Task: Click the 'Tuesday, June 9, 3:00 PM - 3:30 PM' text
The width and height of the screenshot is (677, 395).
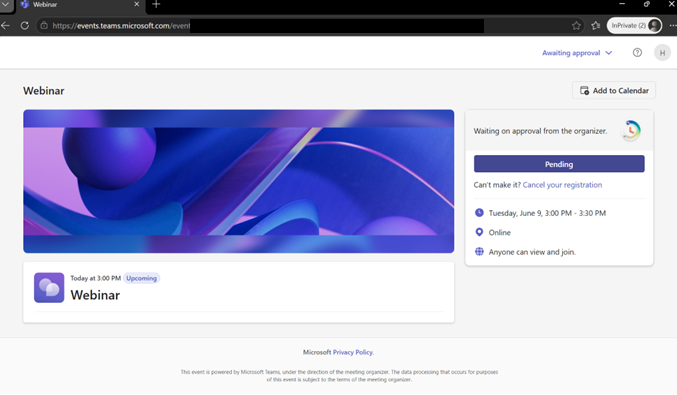Action: (x=547, y=213)
